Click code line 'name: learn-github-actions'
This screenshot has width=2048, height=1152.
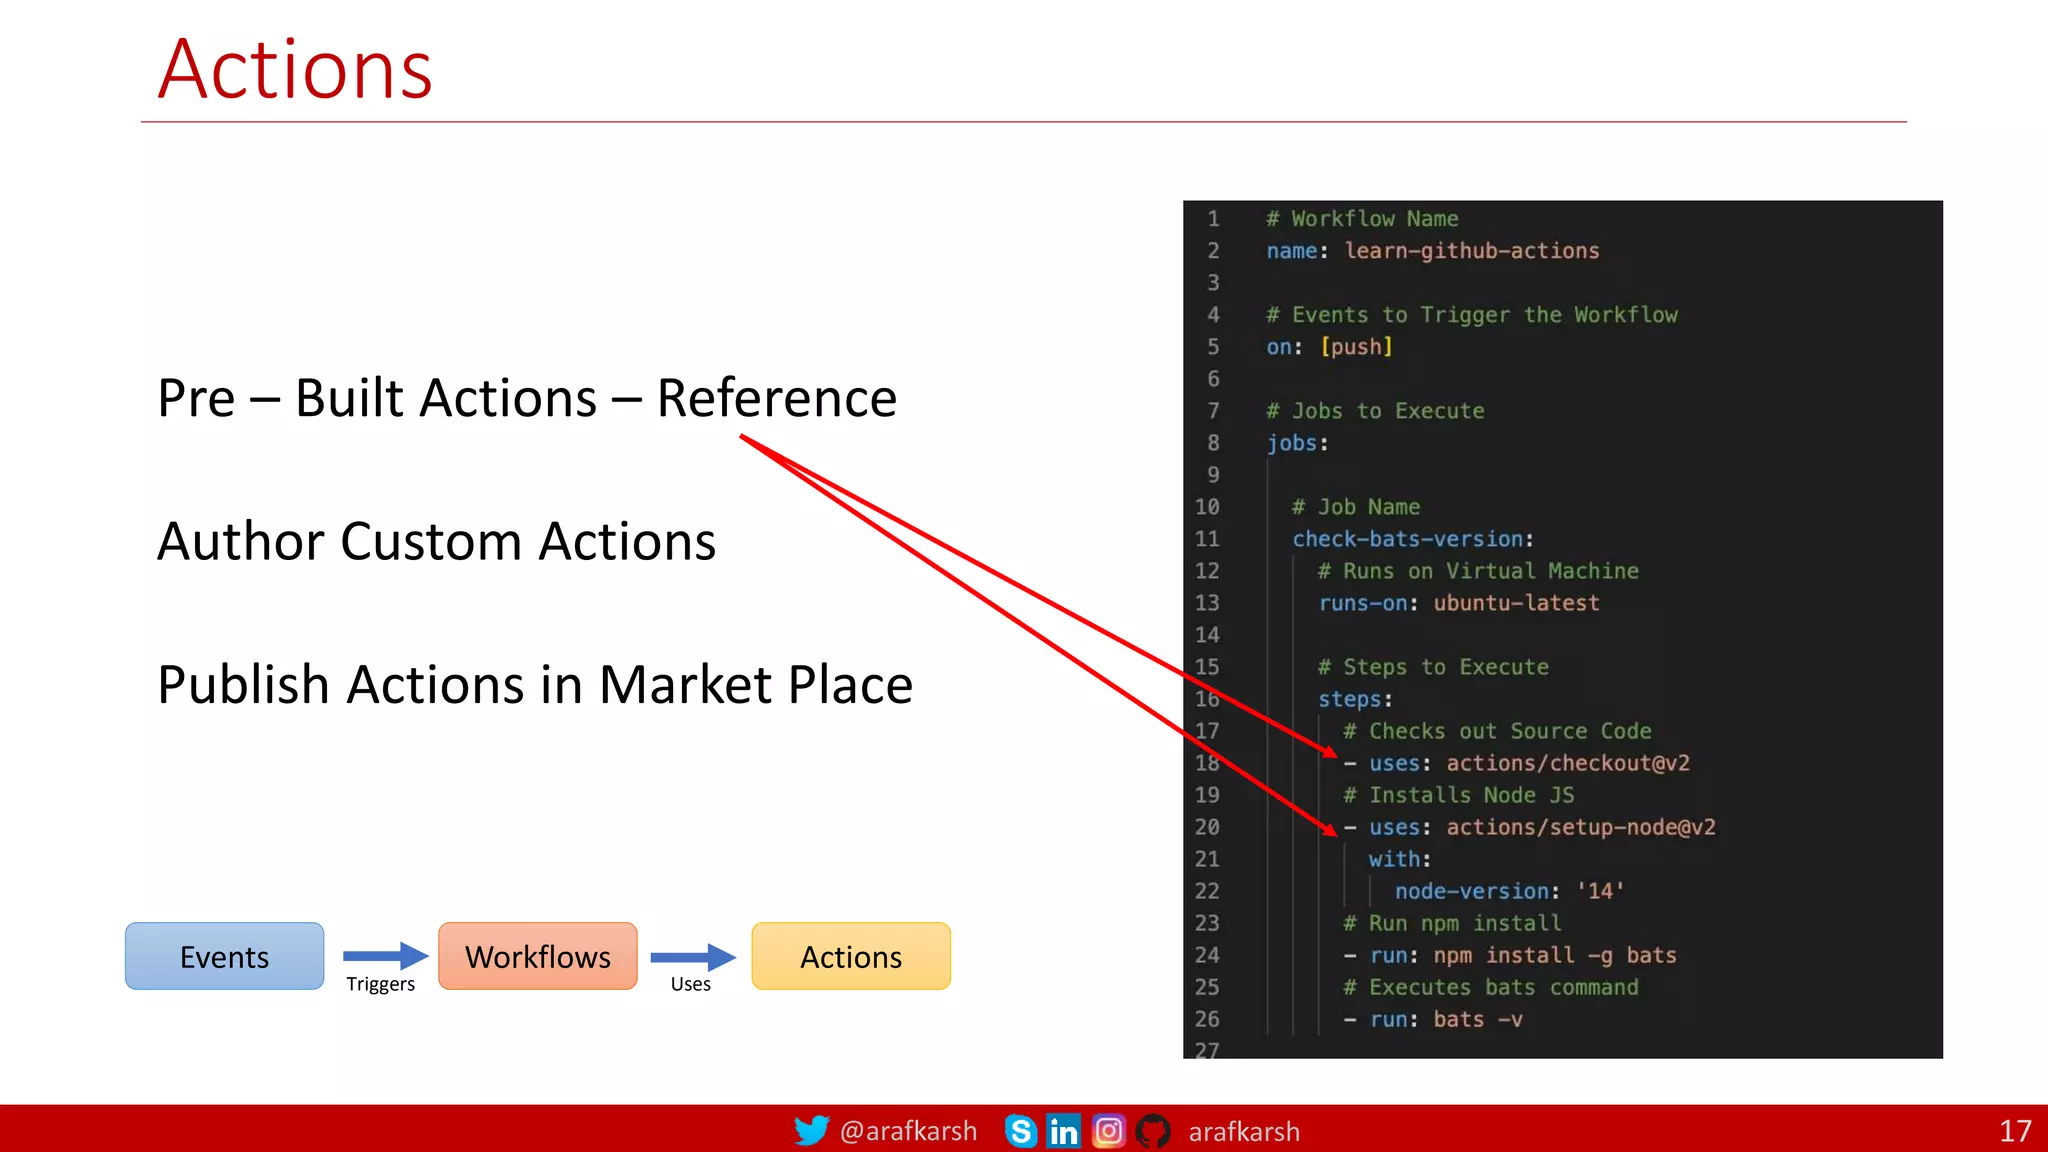(x=1433, y=251)
